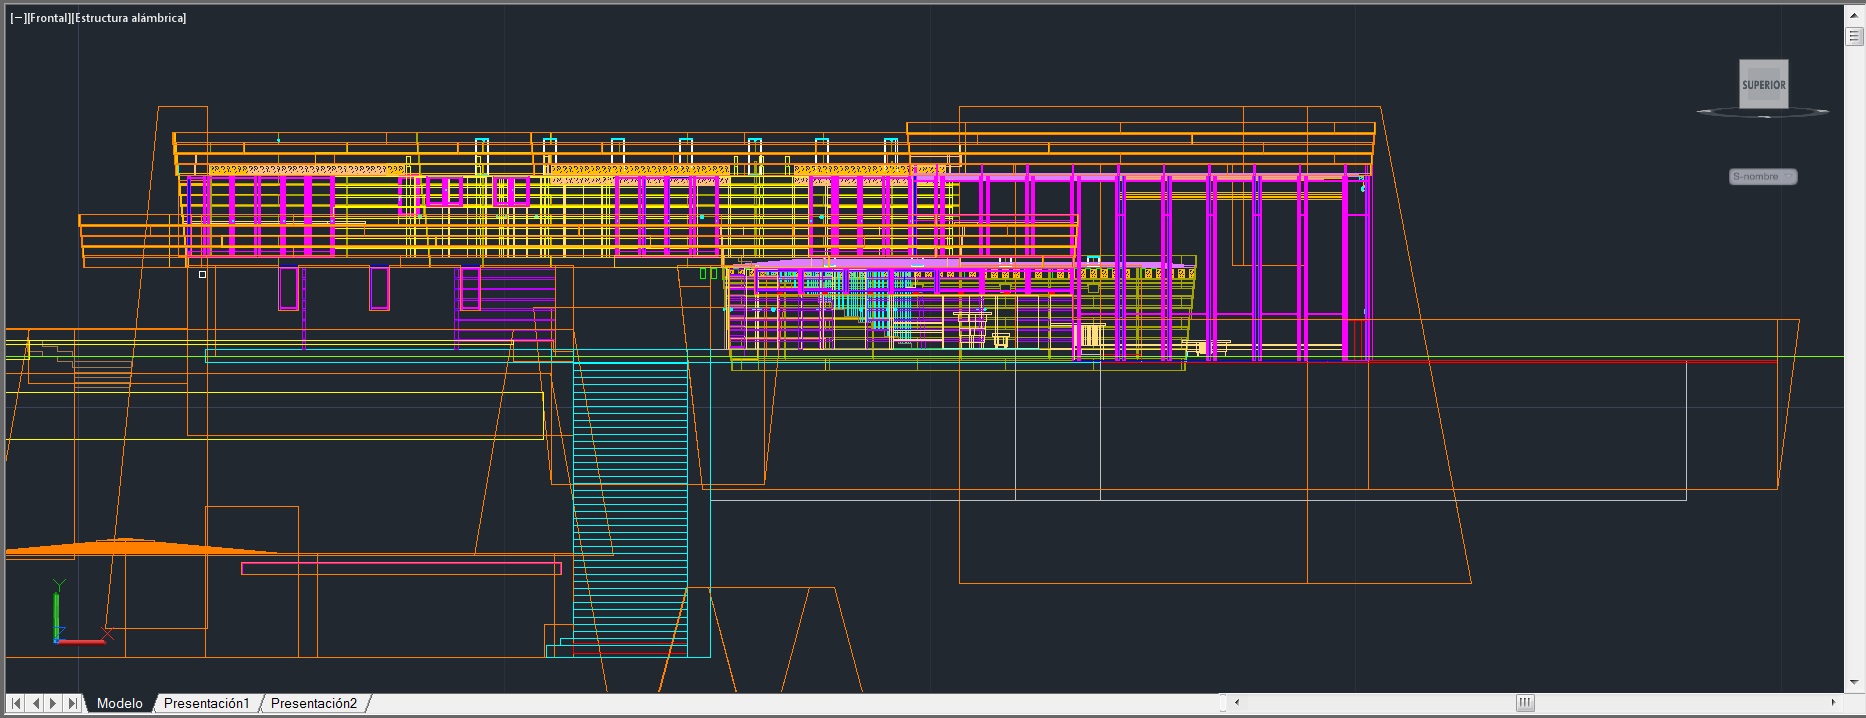Click the previous layout tab arrow
This screenshot has width=1866, height=718.
point(35,703)
